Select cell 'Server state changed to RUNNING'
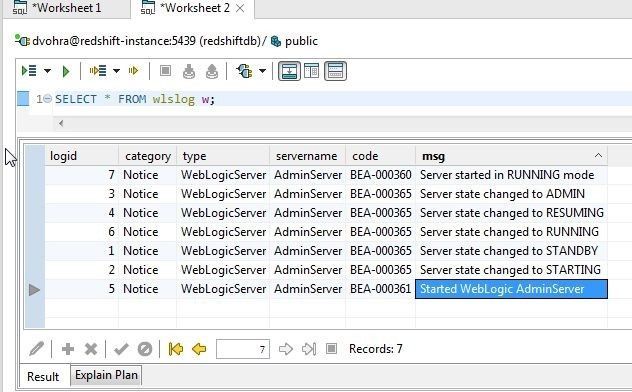This screenshot has height=392, width=632. click(511, 232)
